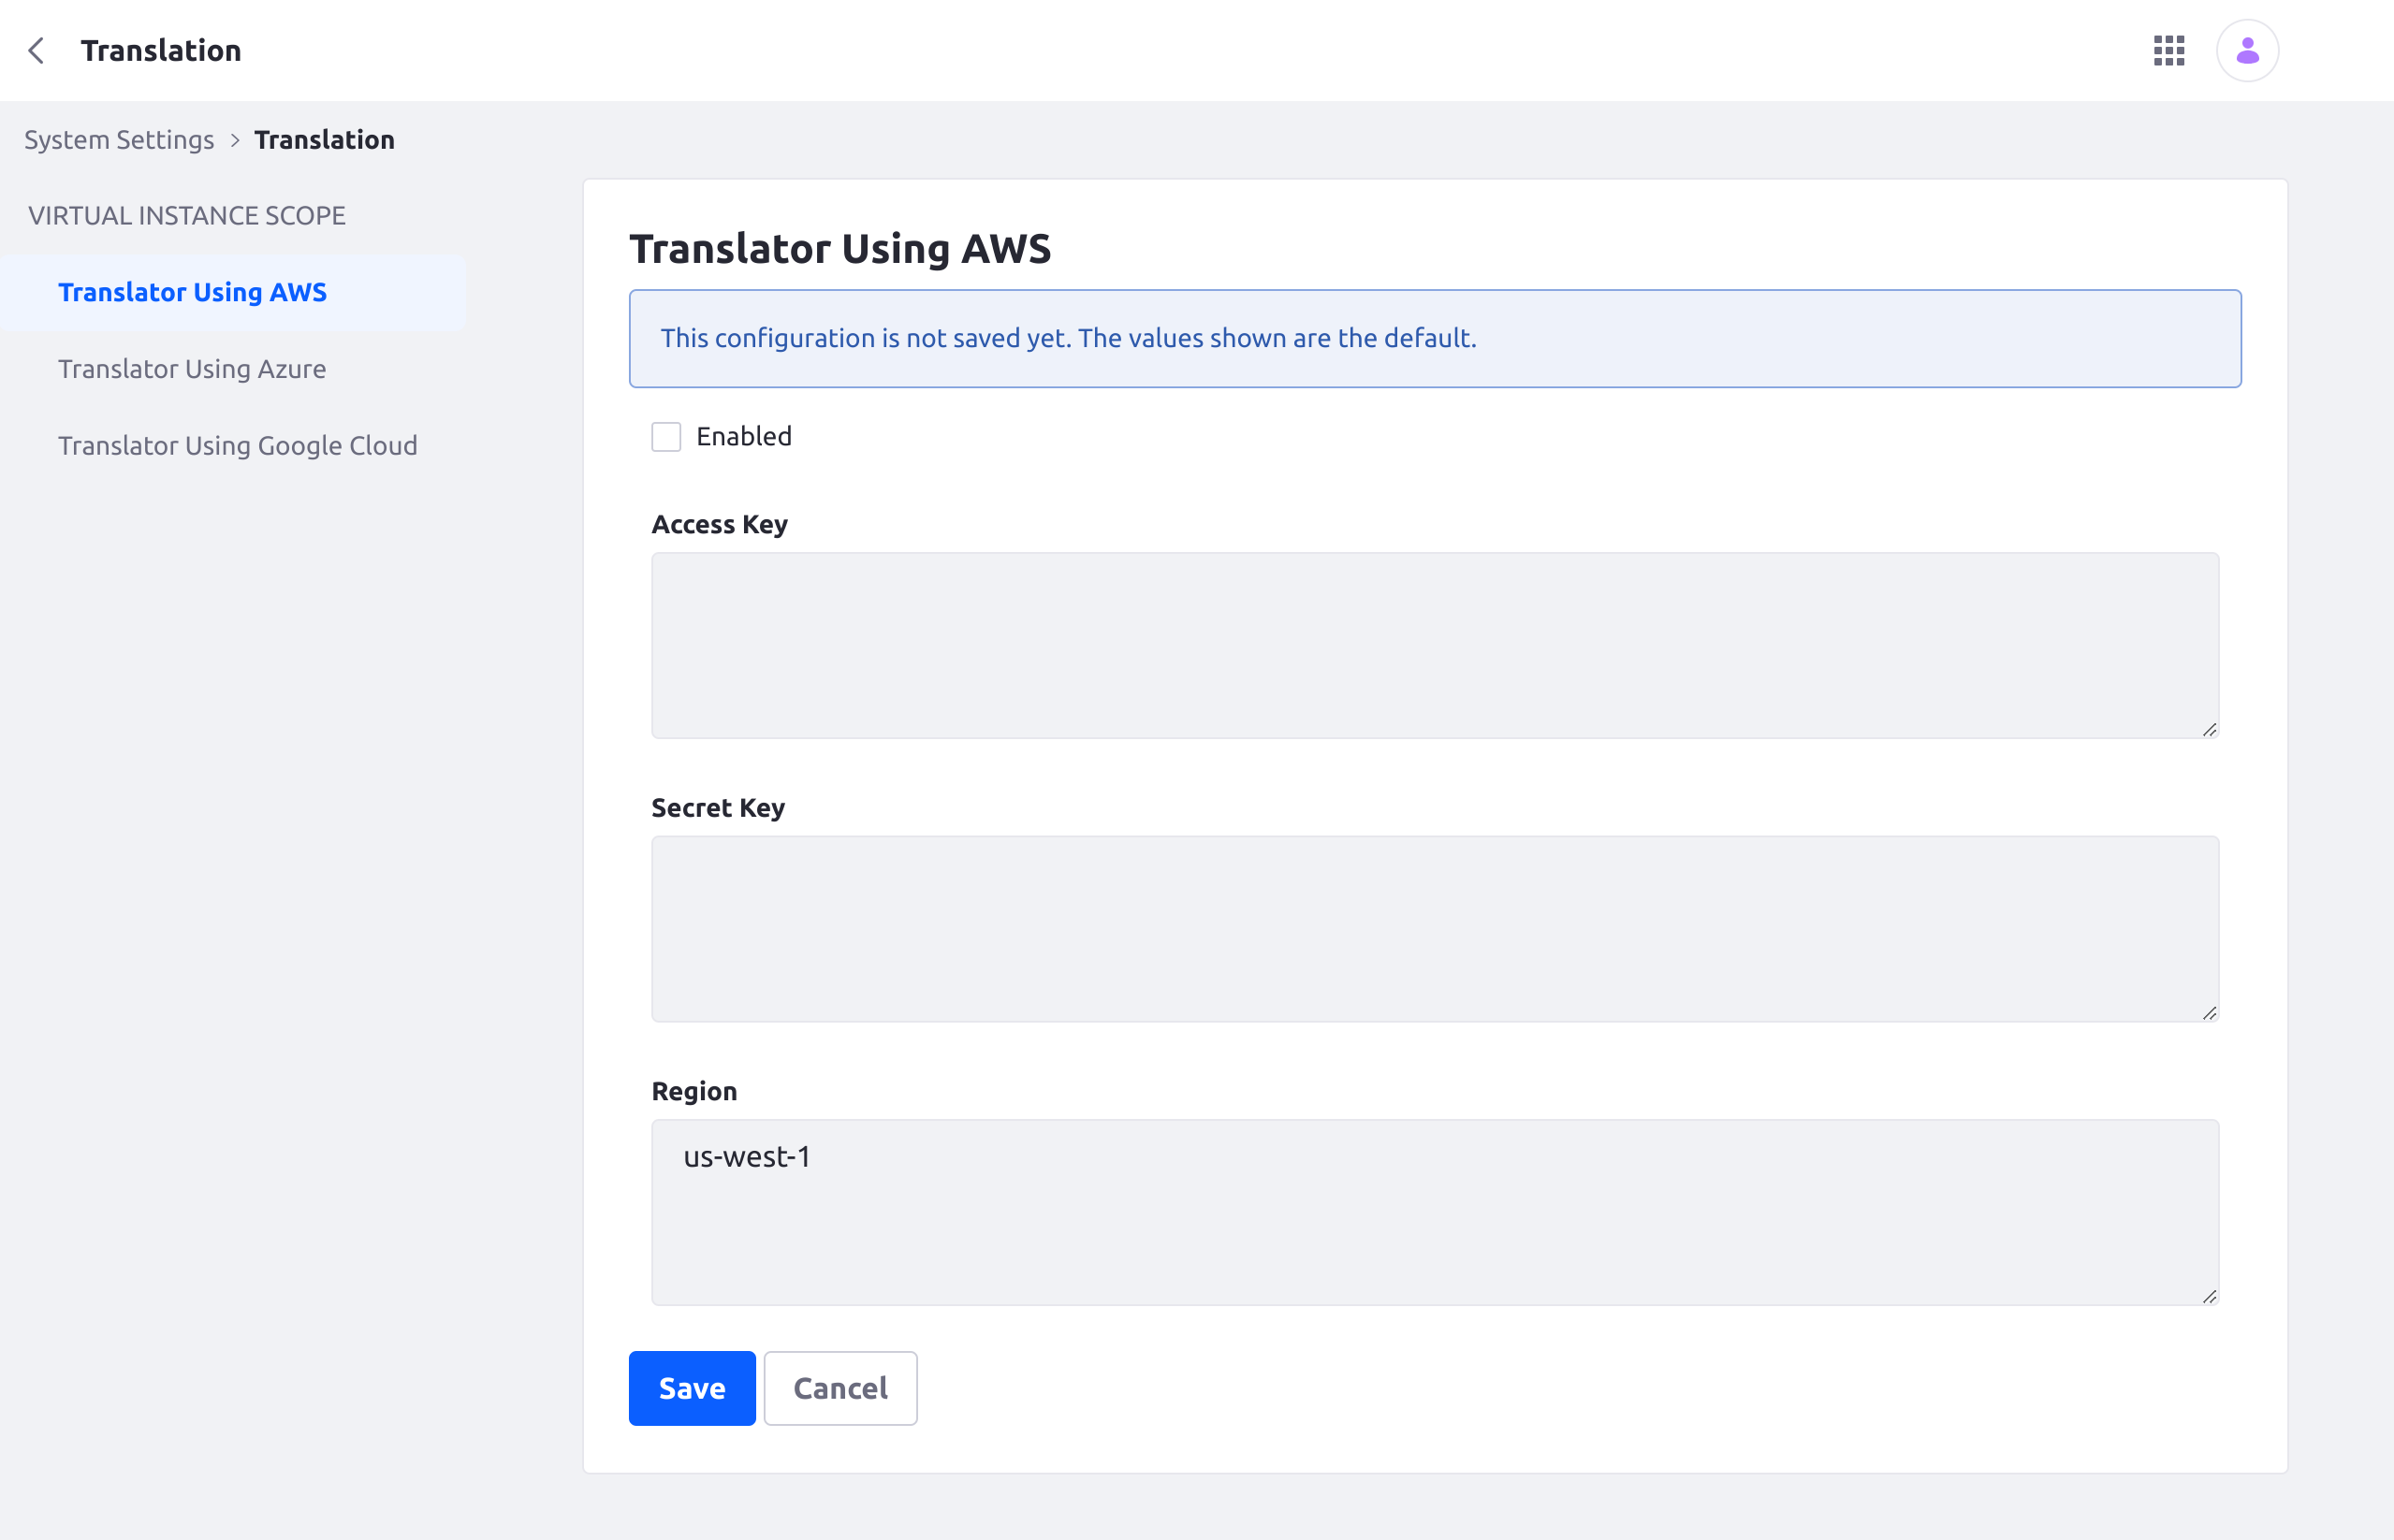The height and width of the screenshot is (1540, 2394).
Task: Click the Translator Using AWS heading
Action: (x=840, y=248)
